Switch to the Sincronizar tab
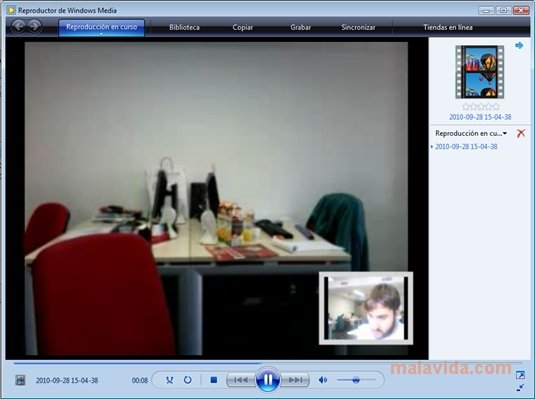This screenshot has width=535, height=399. (x=358, y=27)
